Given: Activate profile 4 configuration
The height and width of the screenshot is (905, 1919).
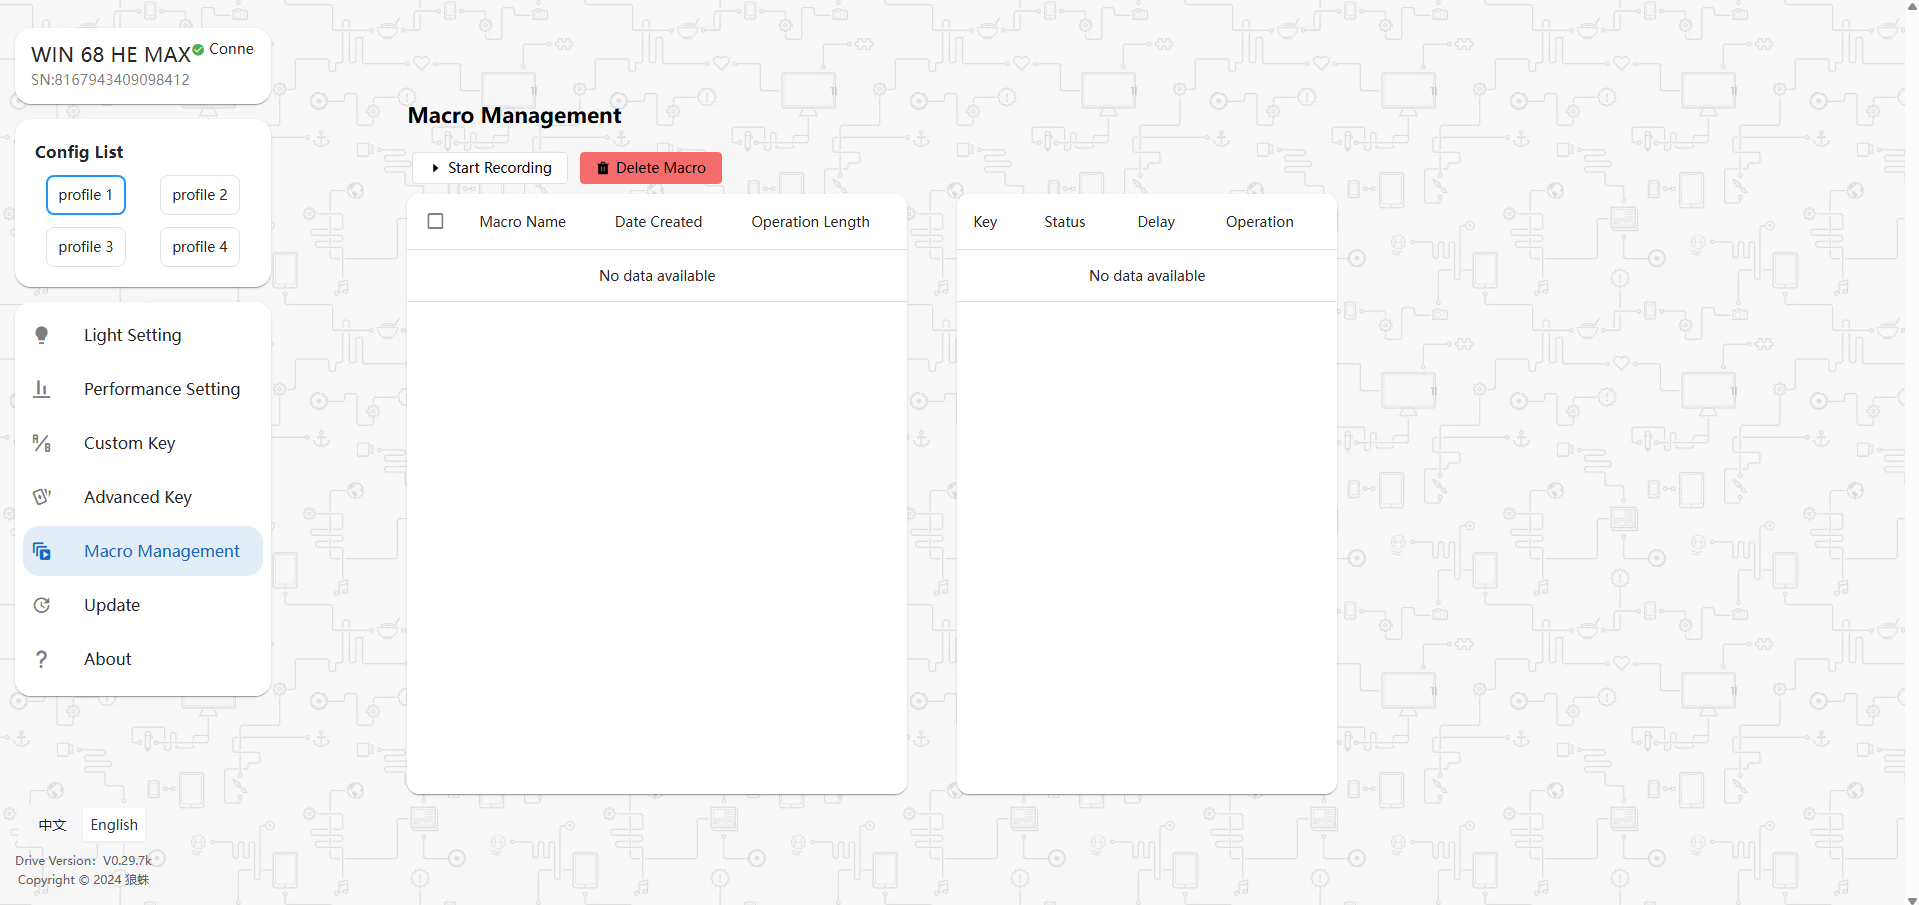Looking at the screenshot, I should pyautogui.click(x=200, y=247).
